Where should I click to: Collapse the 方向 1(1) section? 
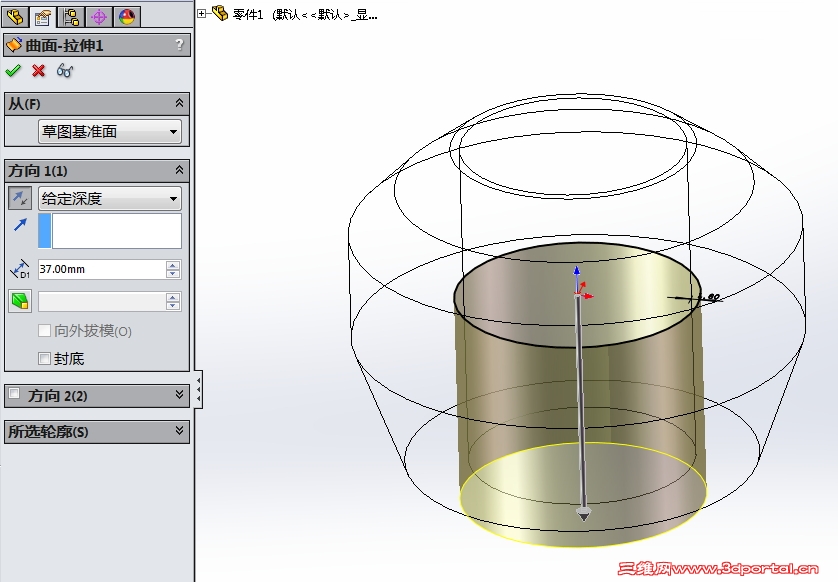pyautogui.click(x=180, y=170)
